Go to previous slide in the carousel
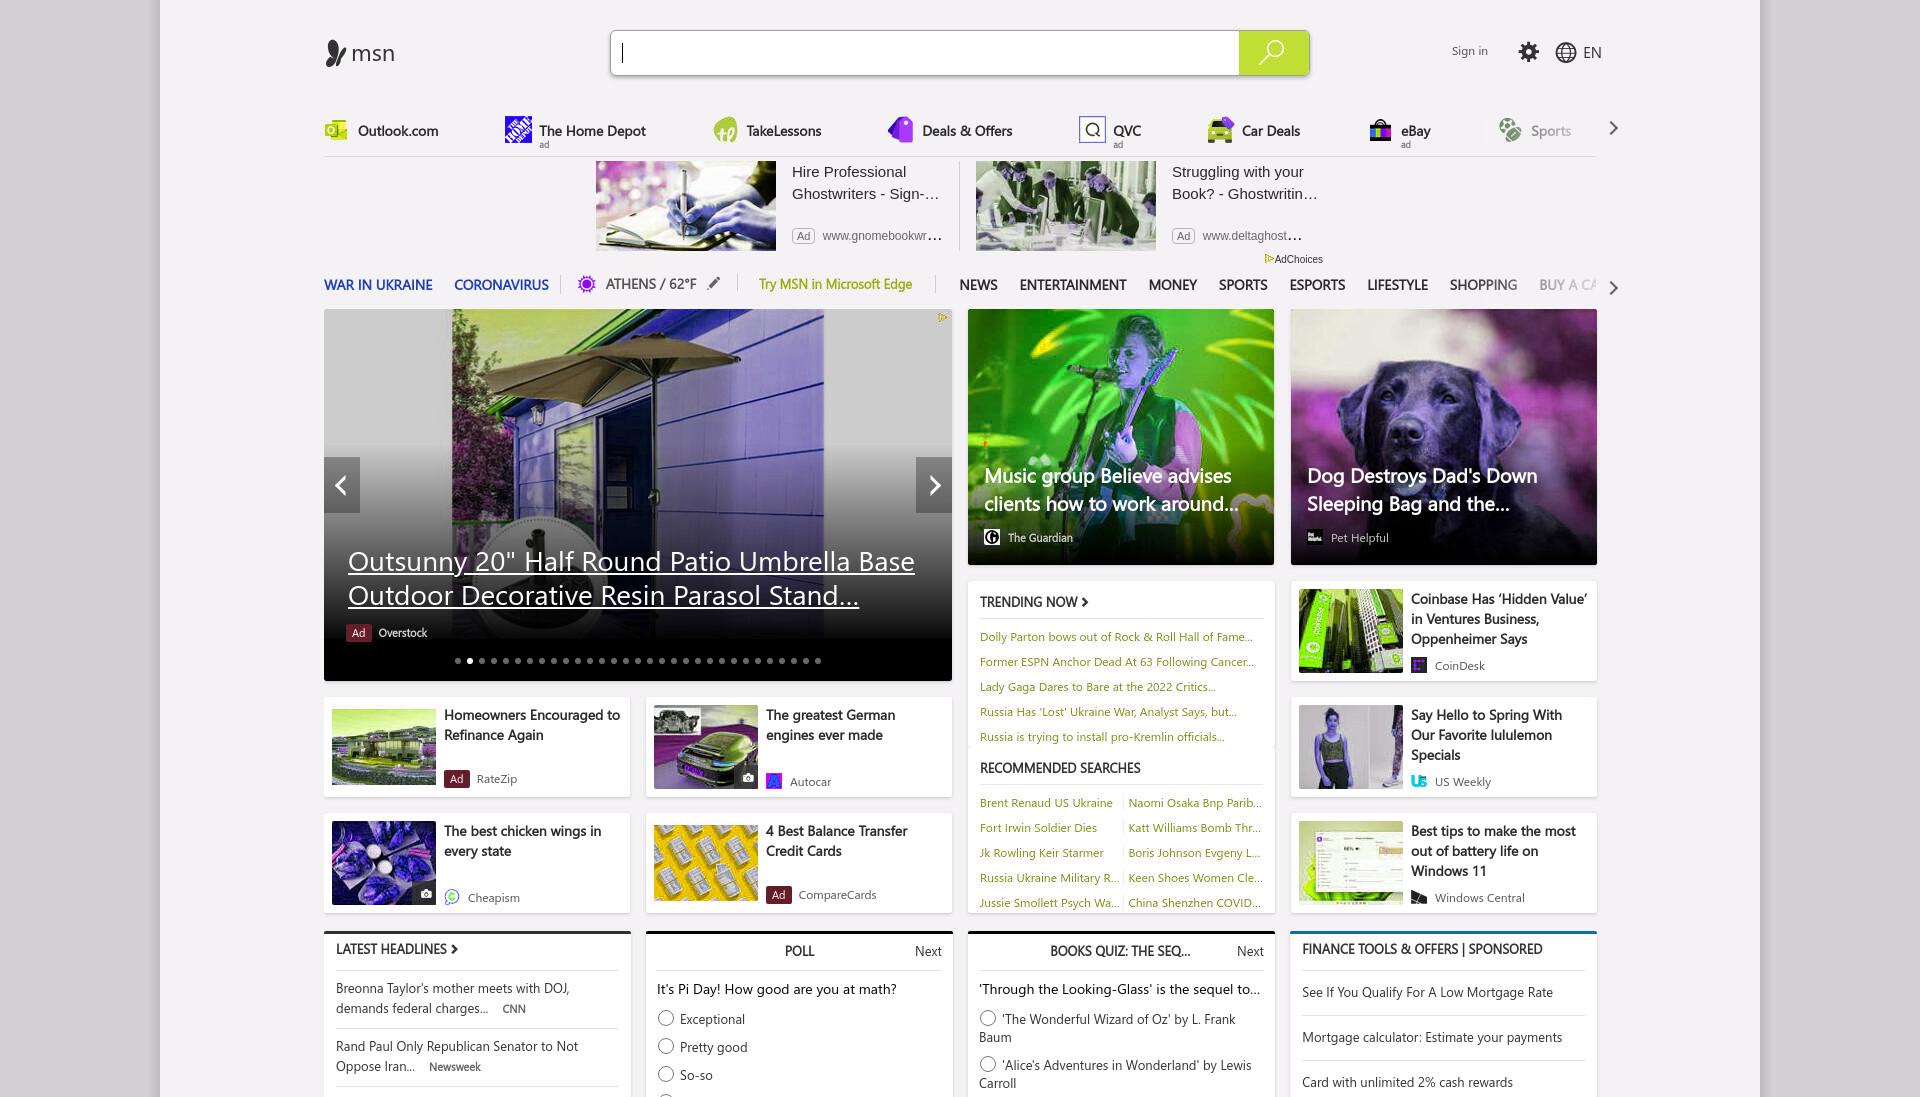Viewport: 1920px width, 1097px height. tap(341, 485)
